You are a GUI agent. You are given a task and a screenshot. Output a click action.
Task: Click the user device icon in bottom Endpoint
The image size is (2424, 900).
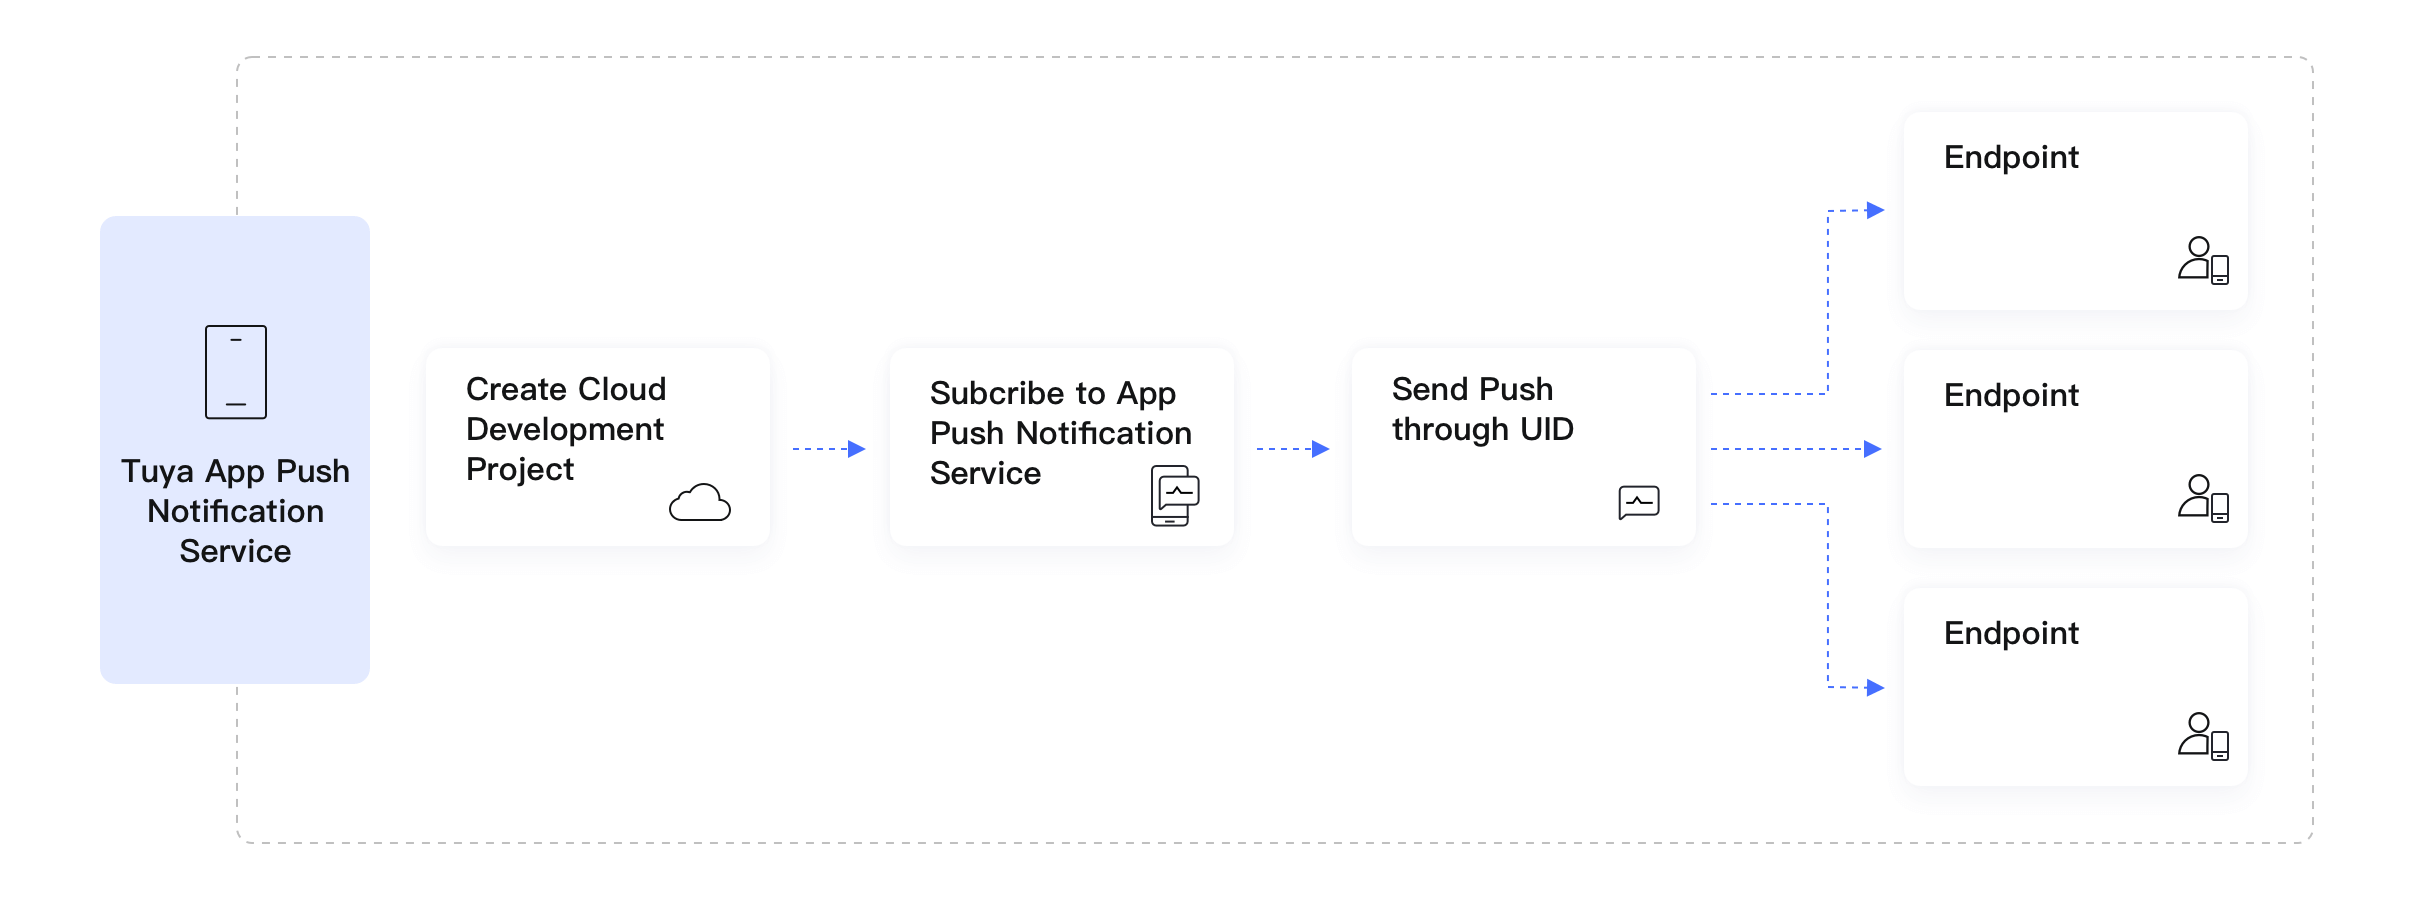tap(2204, 737)
